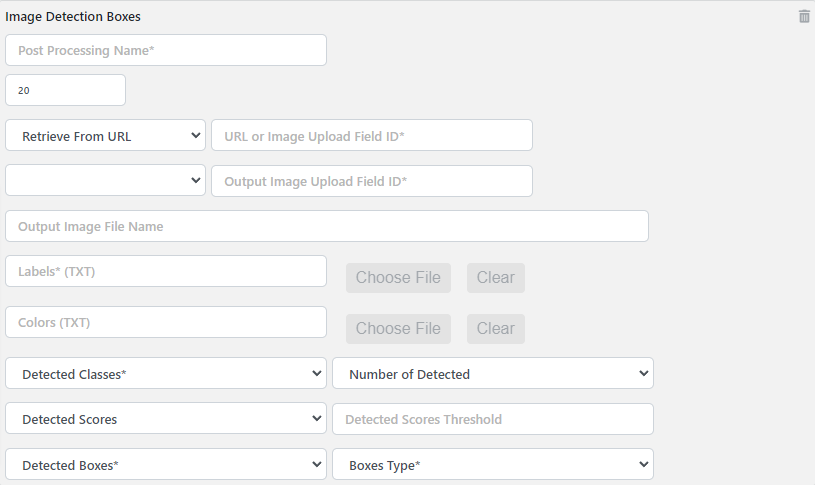
Task: Click Choose File next to Colors
Action: click(398, 328)
